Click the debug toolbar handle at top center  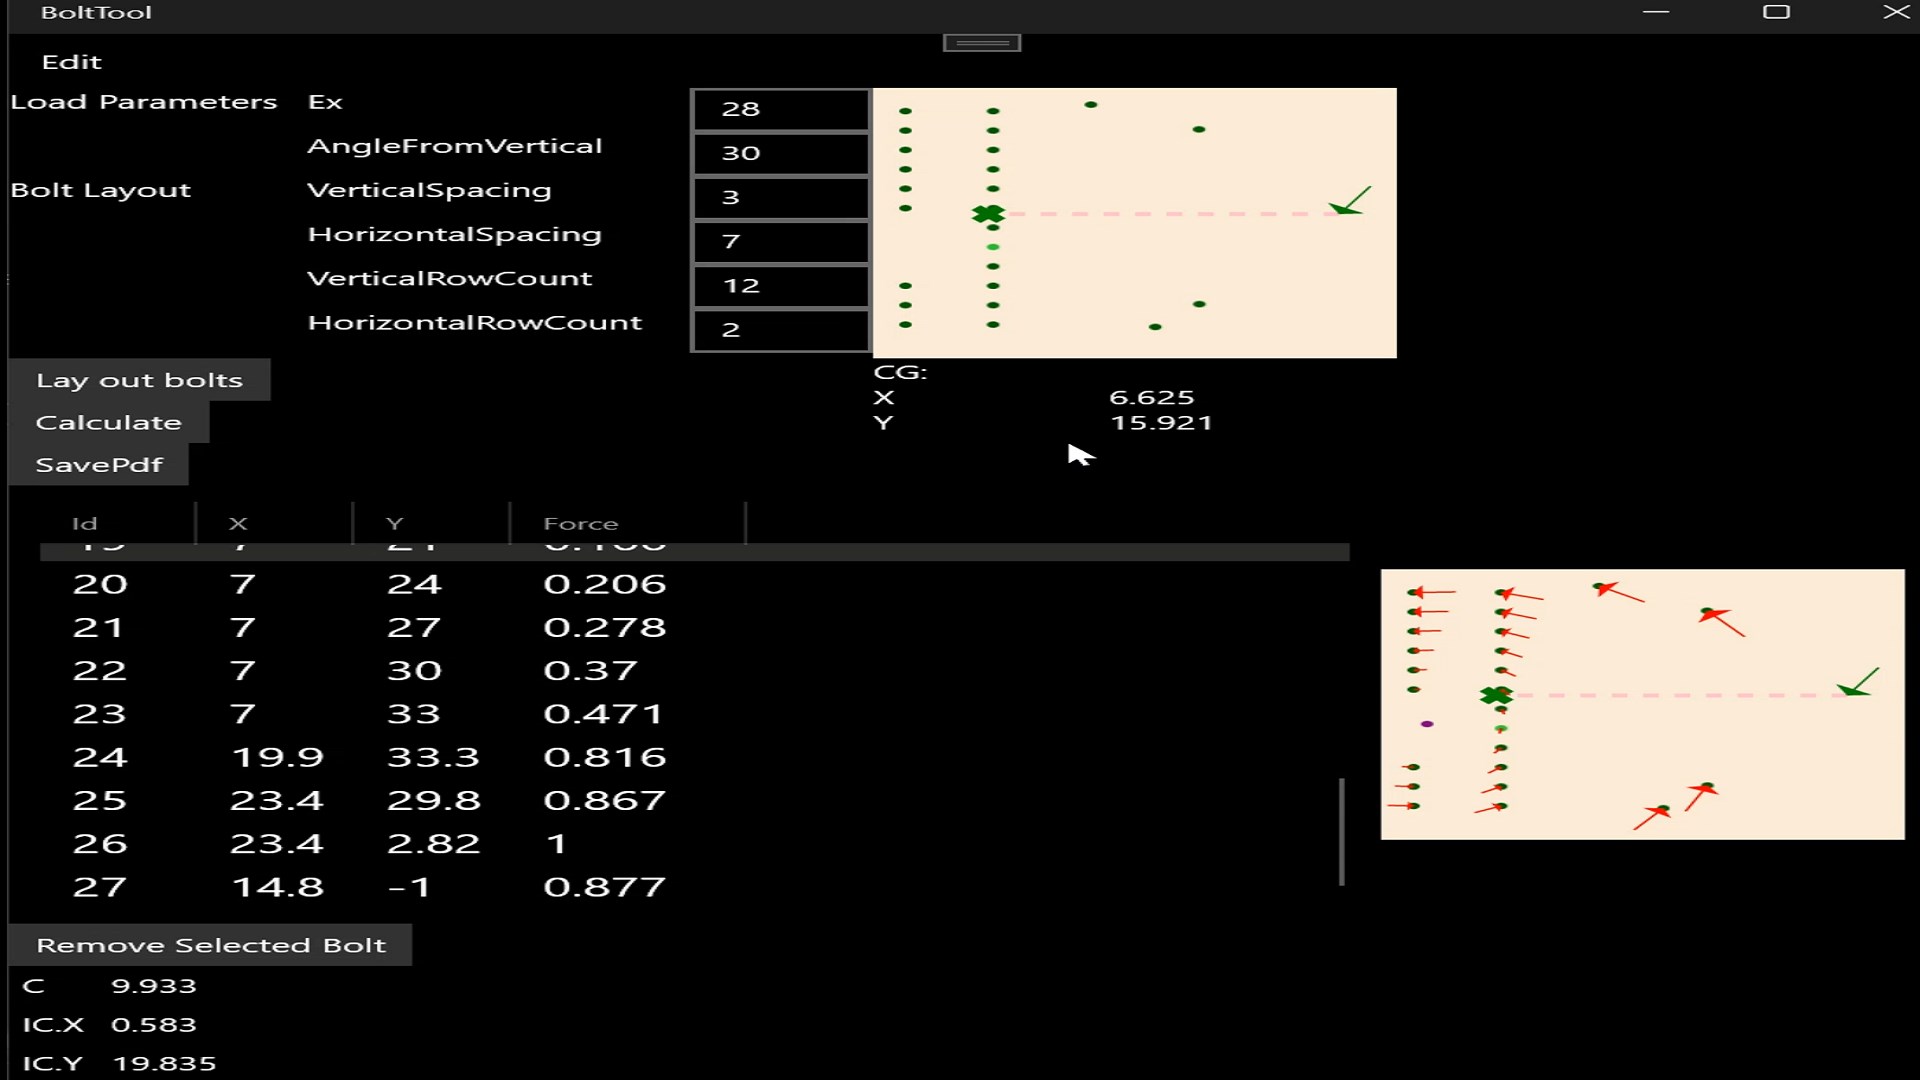(982, 43)
